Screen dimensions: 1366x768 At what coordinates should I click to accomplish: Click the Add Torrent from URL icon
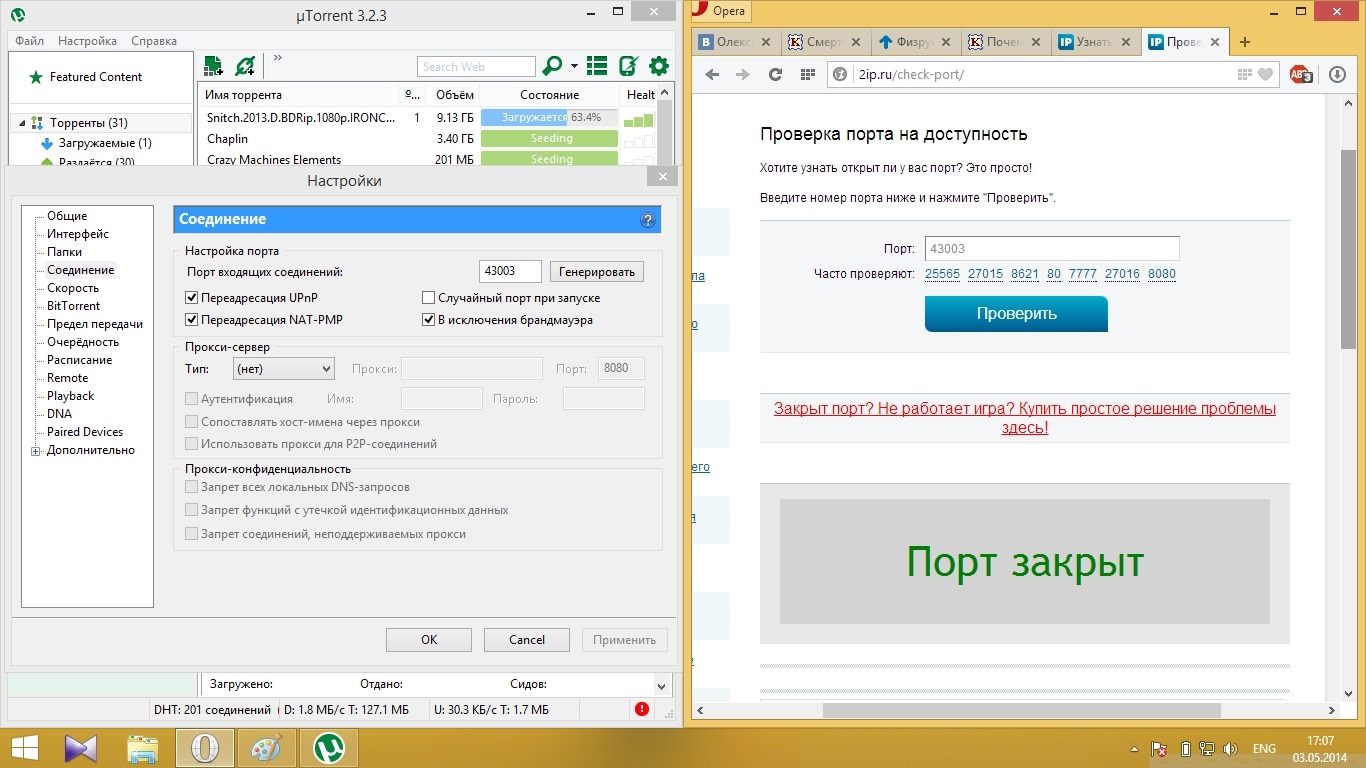coord(245,66)
